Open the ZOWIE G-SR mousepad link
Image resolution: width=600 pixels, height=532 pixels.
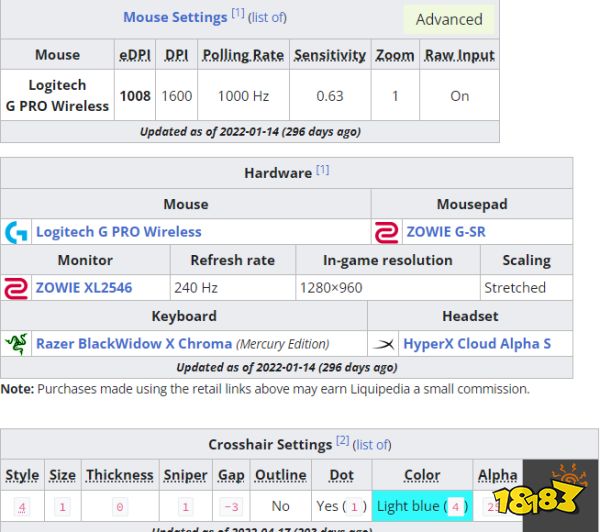pos(446,232)
